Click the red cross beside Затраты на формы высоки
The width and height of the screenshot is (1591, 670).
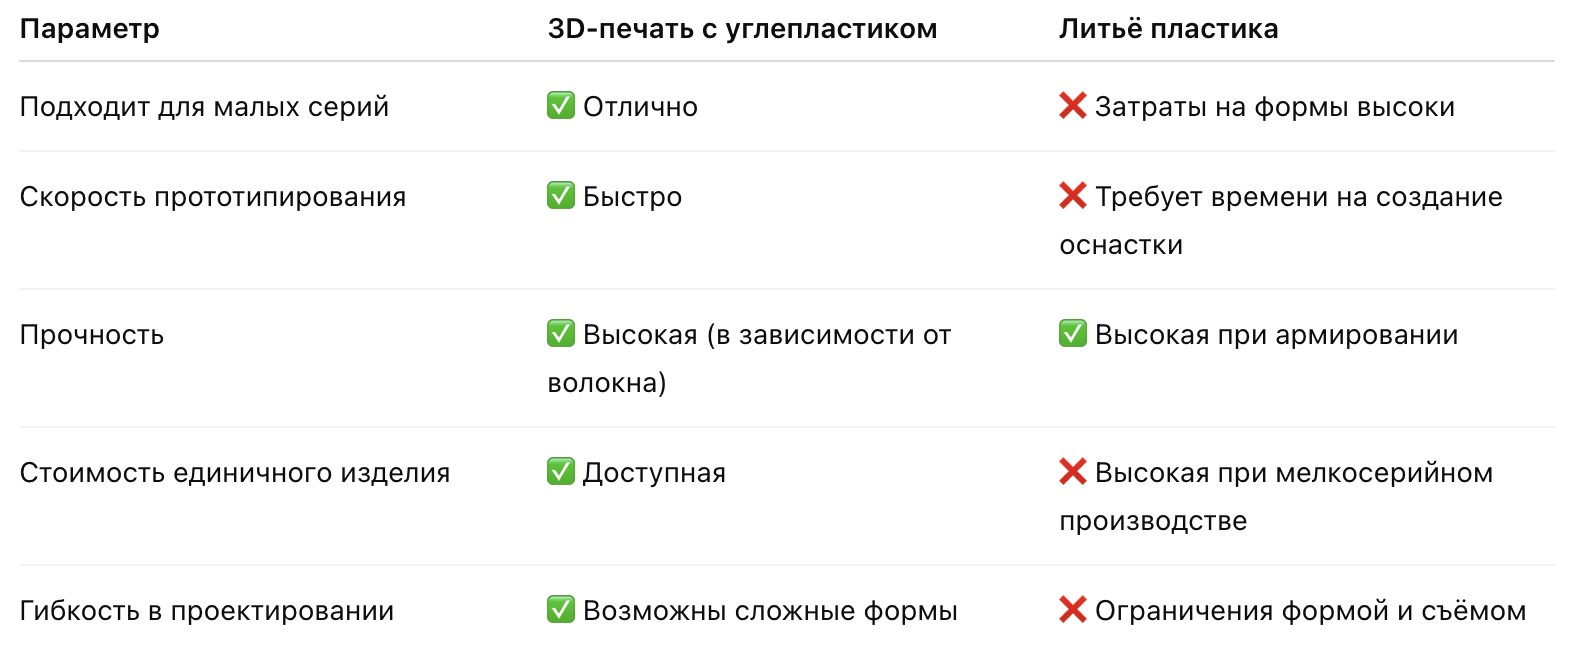[1072, 105]
